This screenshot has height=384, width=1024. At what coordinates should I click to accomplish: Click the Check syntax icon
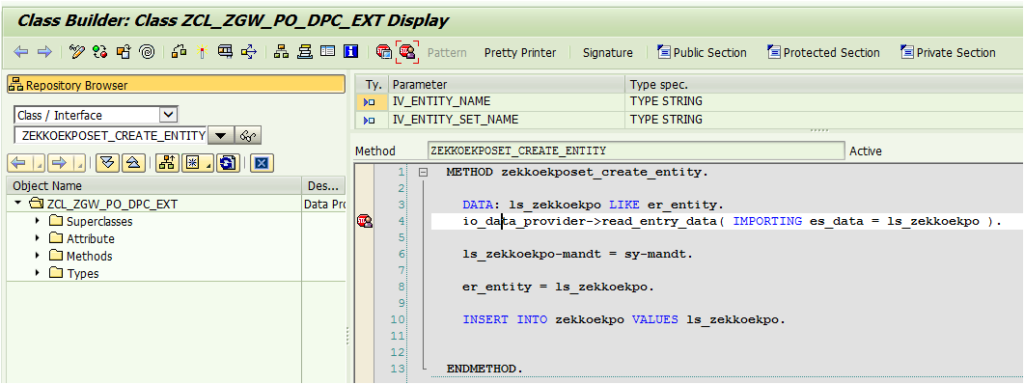[179, 53]
